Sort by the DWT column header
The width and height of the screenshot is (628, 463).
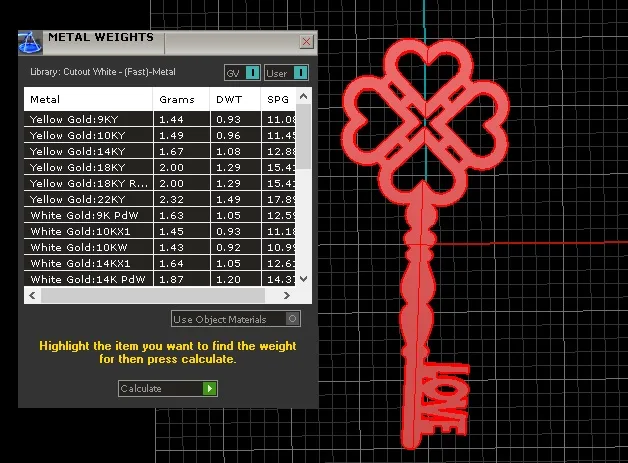coord(236,99)
